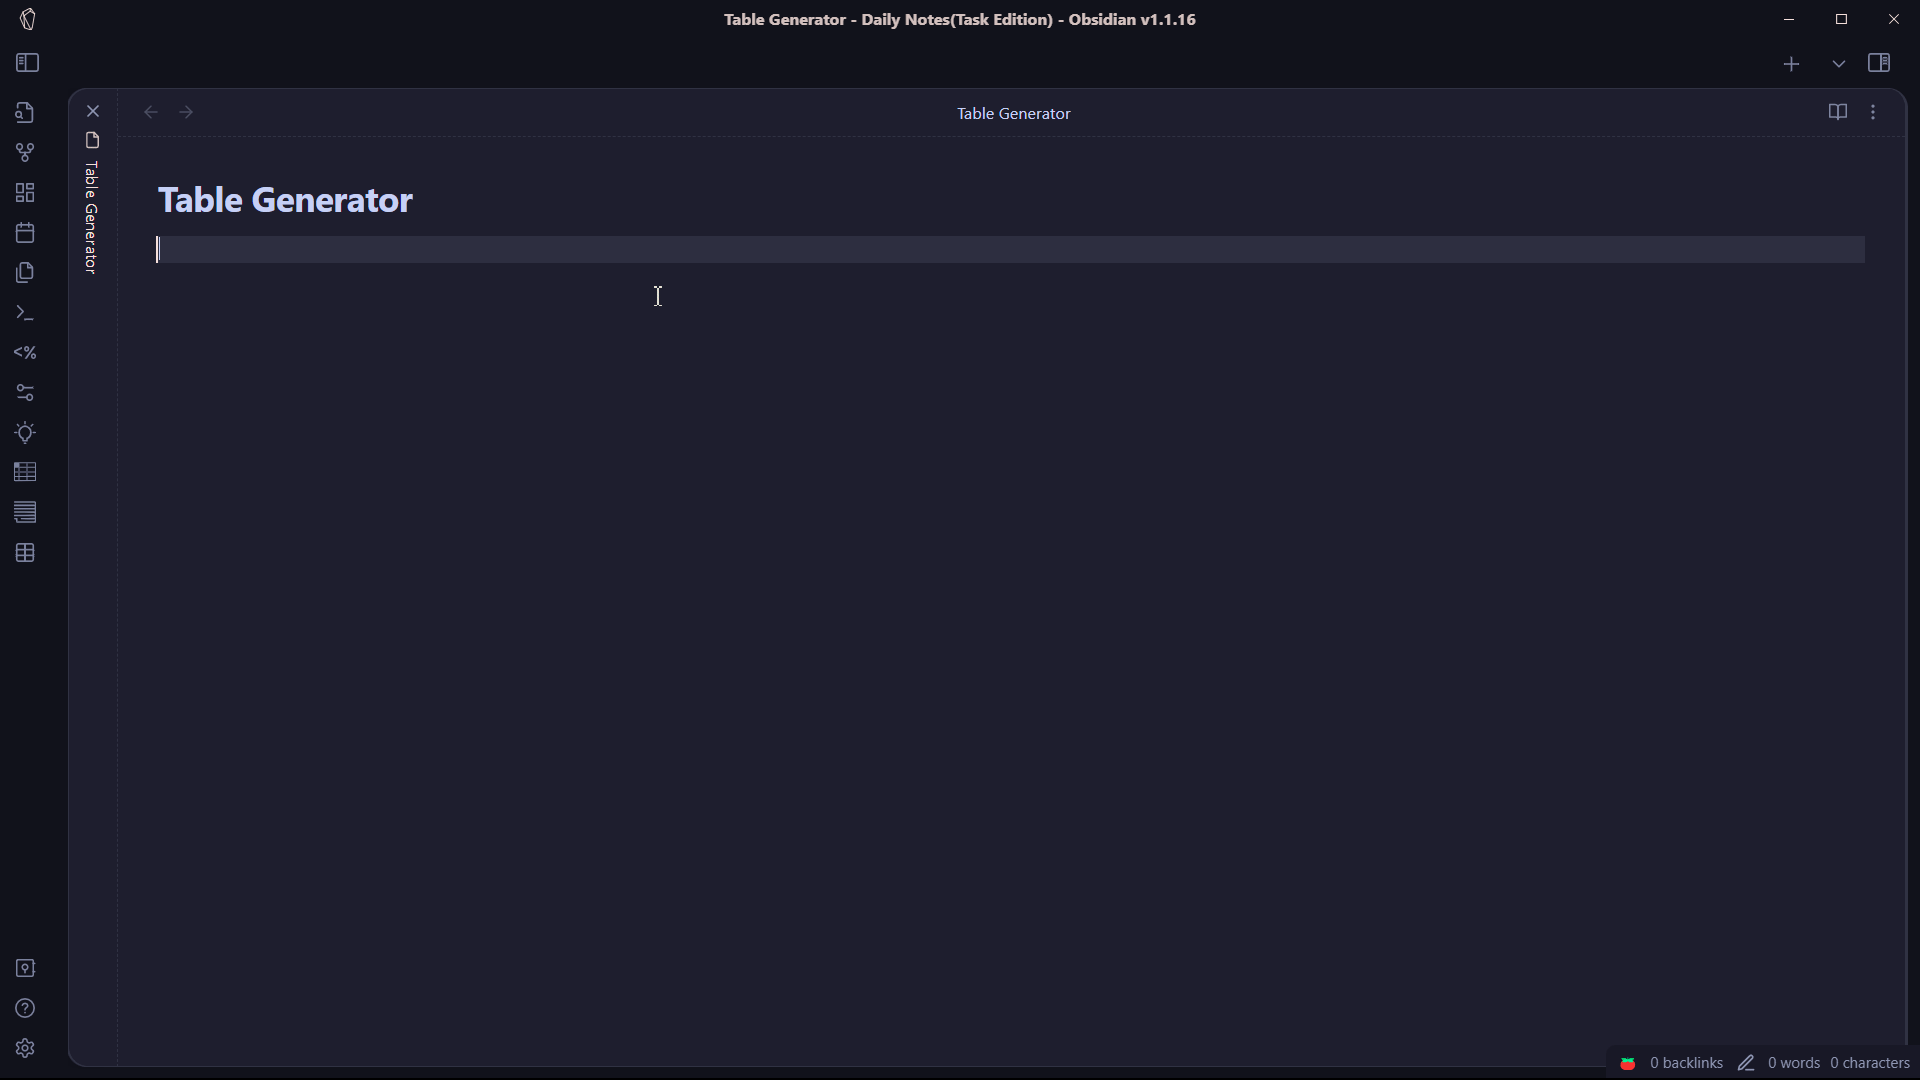Open Obsidian settings gear
The image size is (1920, 1080).
(x=25, y=1048)
